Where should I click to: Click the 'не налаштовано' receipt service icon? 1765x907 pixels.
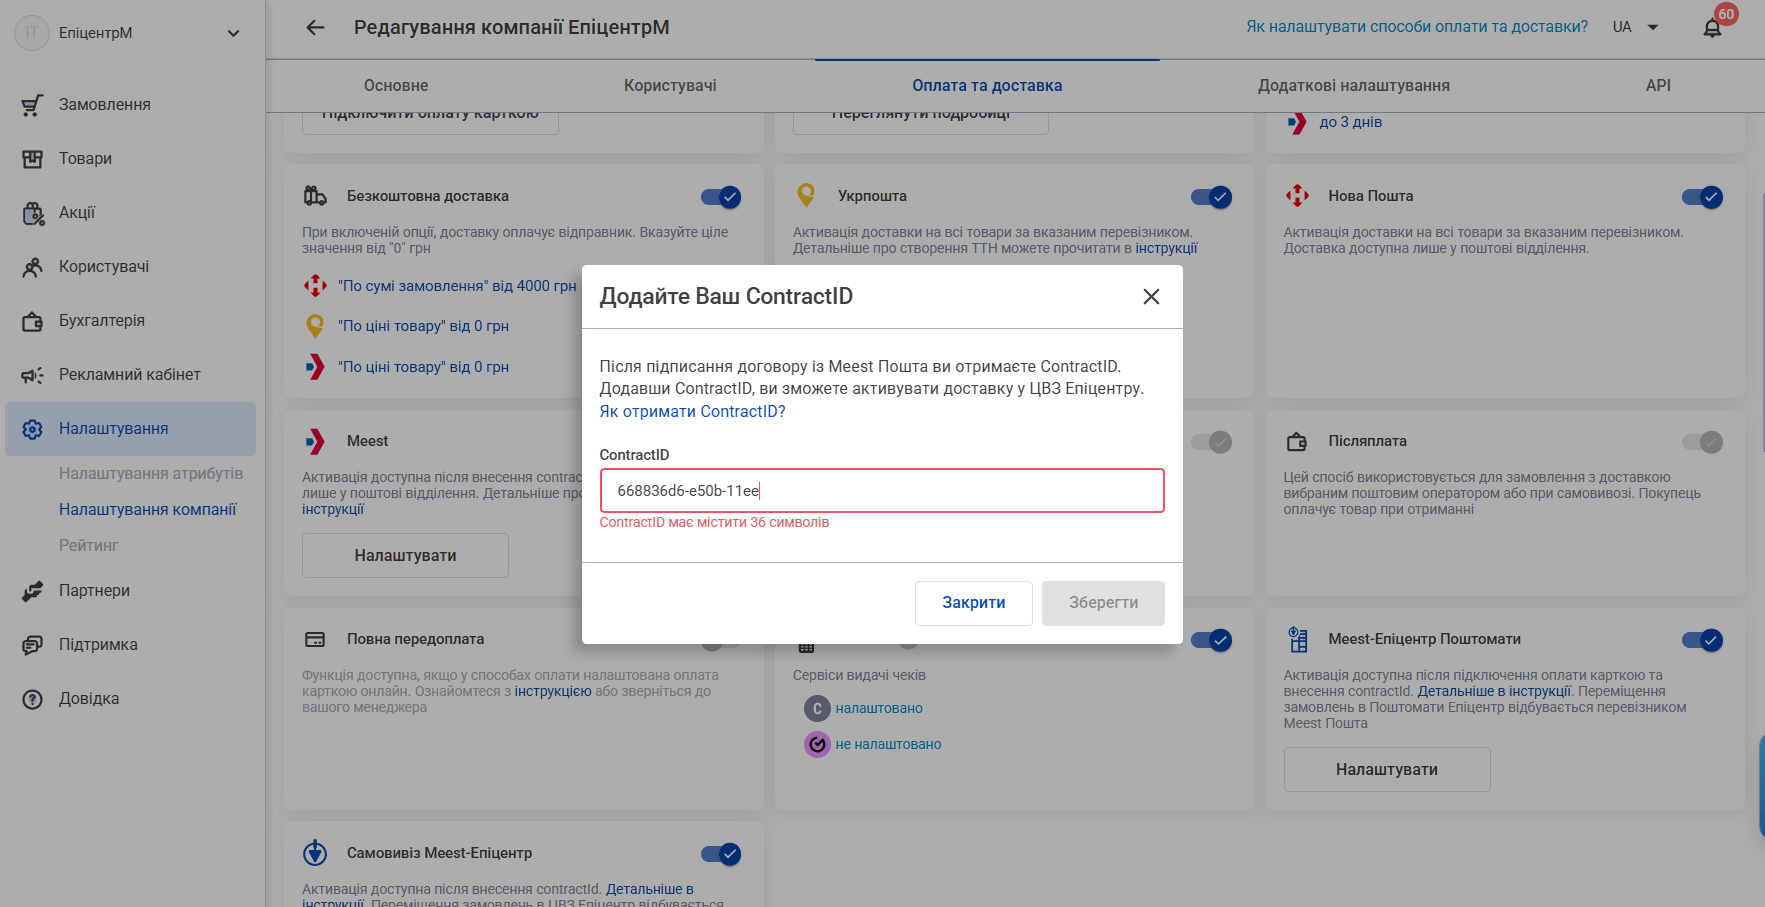coord(817,744)
